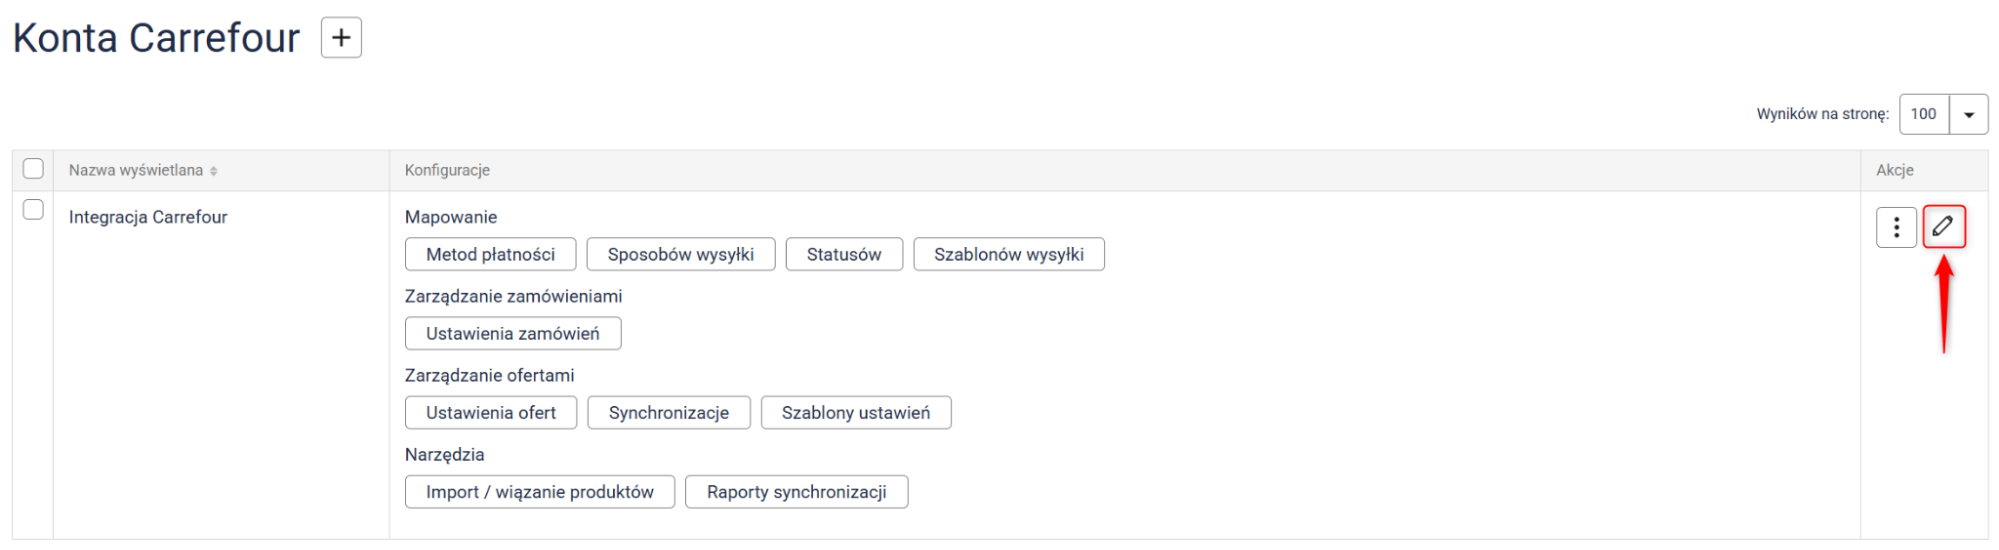Screen dimensions: 1999x550
Task: Launch Import / wiązanie produktów tool
Action: tap(539, 491)
